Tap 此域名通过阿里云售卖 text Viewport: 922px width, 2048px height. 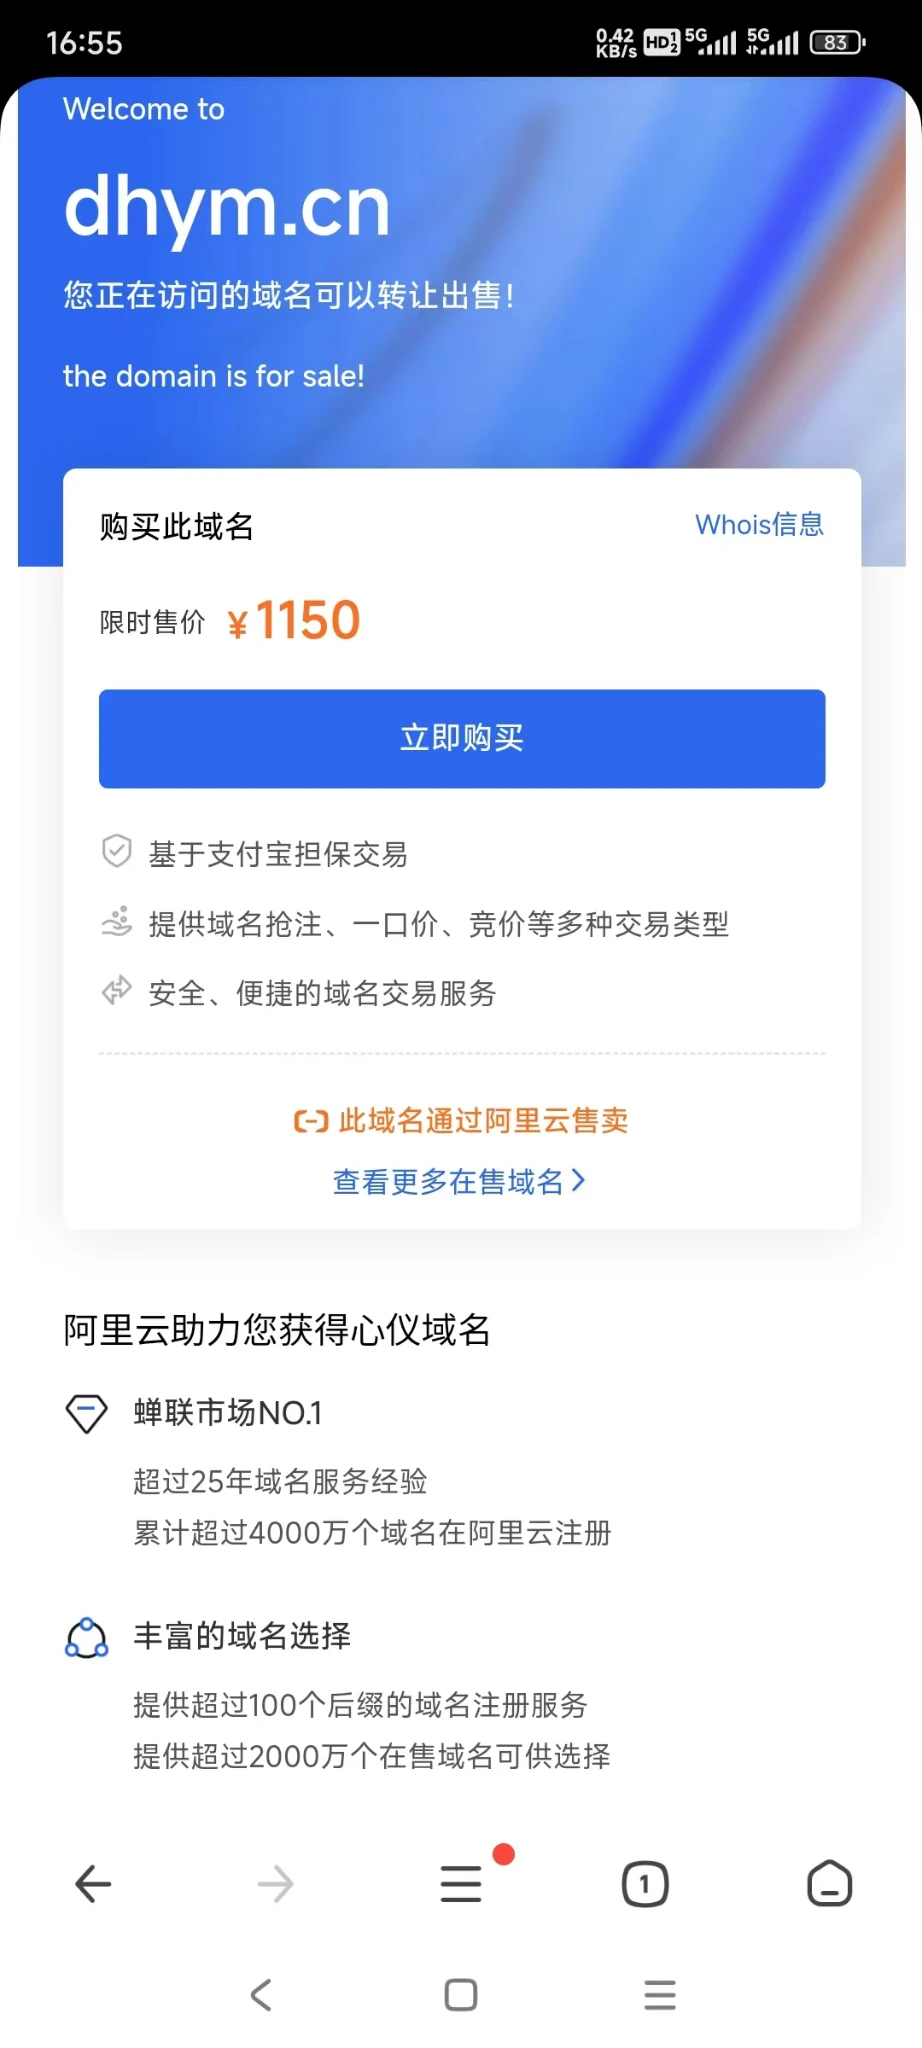click(x=483, y=1121)
